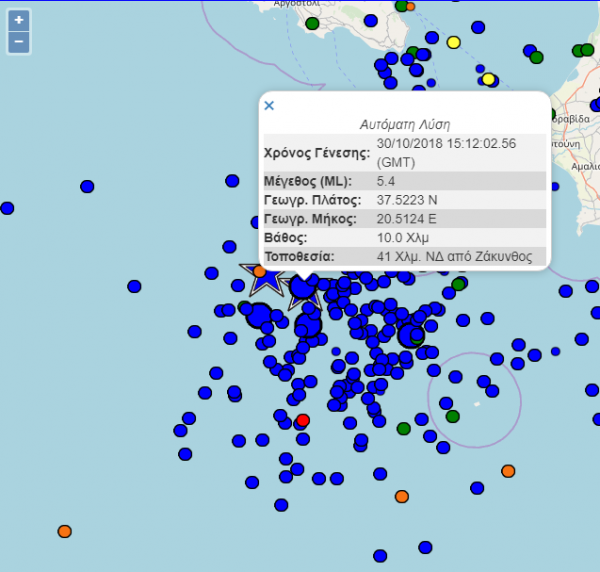600x572 pixels.
Task: Zoom out with the minus button
Action: pos(19,42)
